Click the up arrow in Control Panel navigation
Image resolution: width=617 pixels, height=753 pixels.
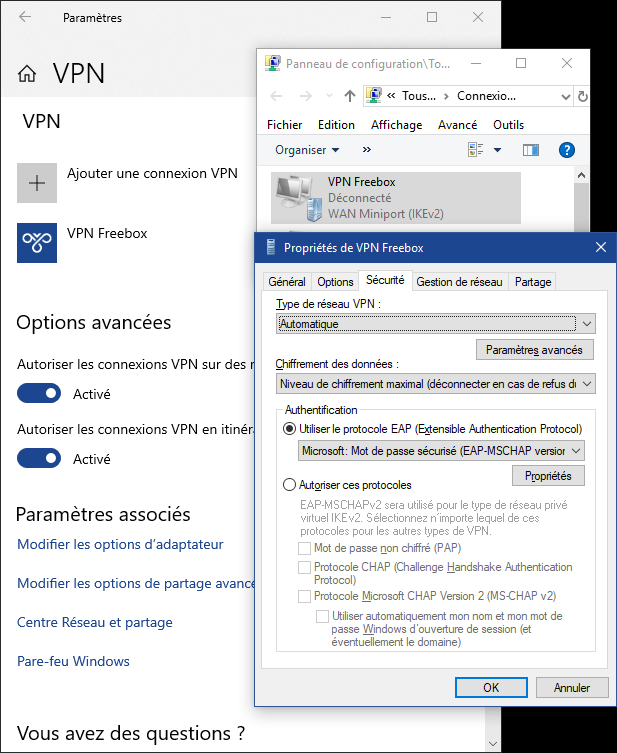tap(349, 96)
